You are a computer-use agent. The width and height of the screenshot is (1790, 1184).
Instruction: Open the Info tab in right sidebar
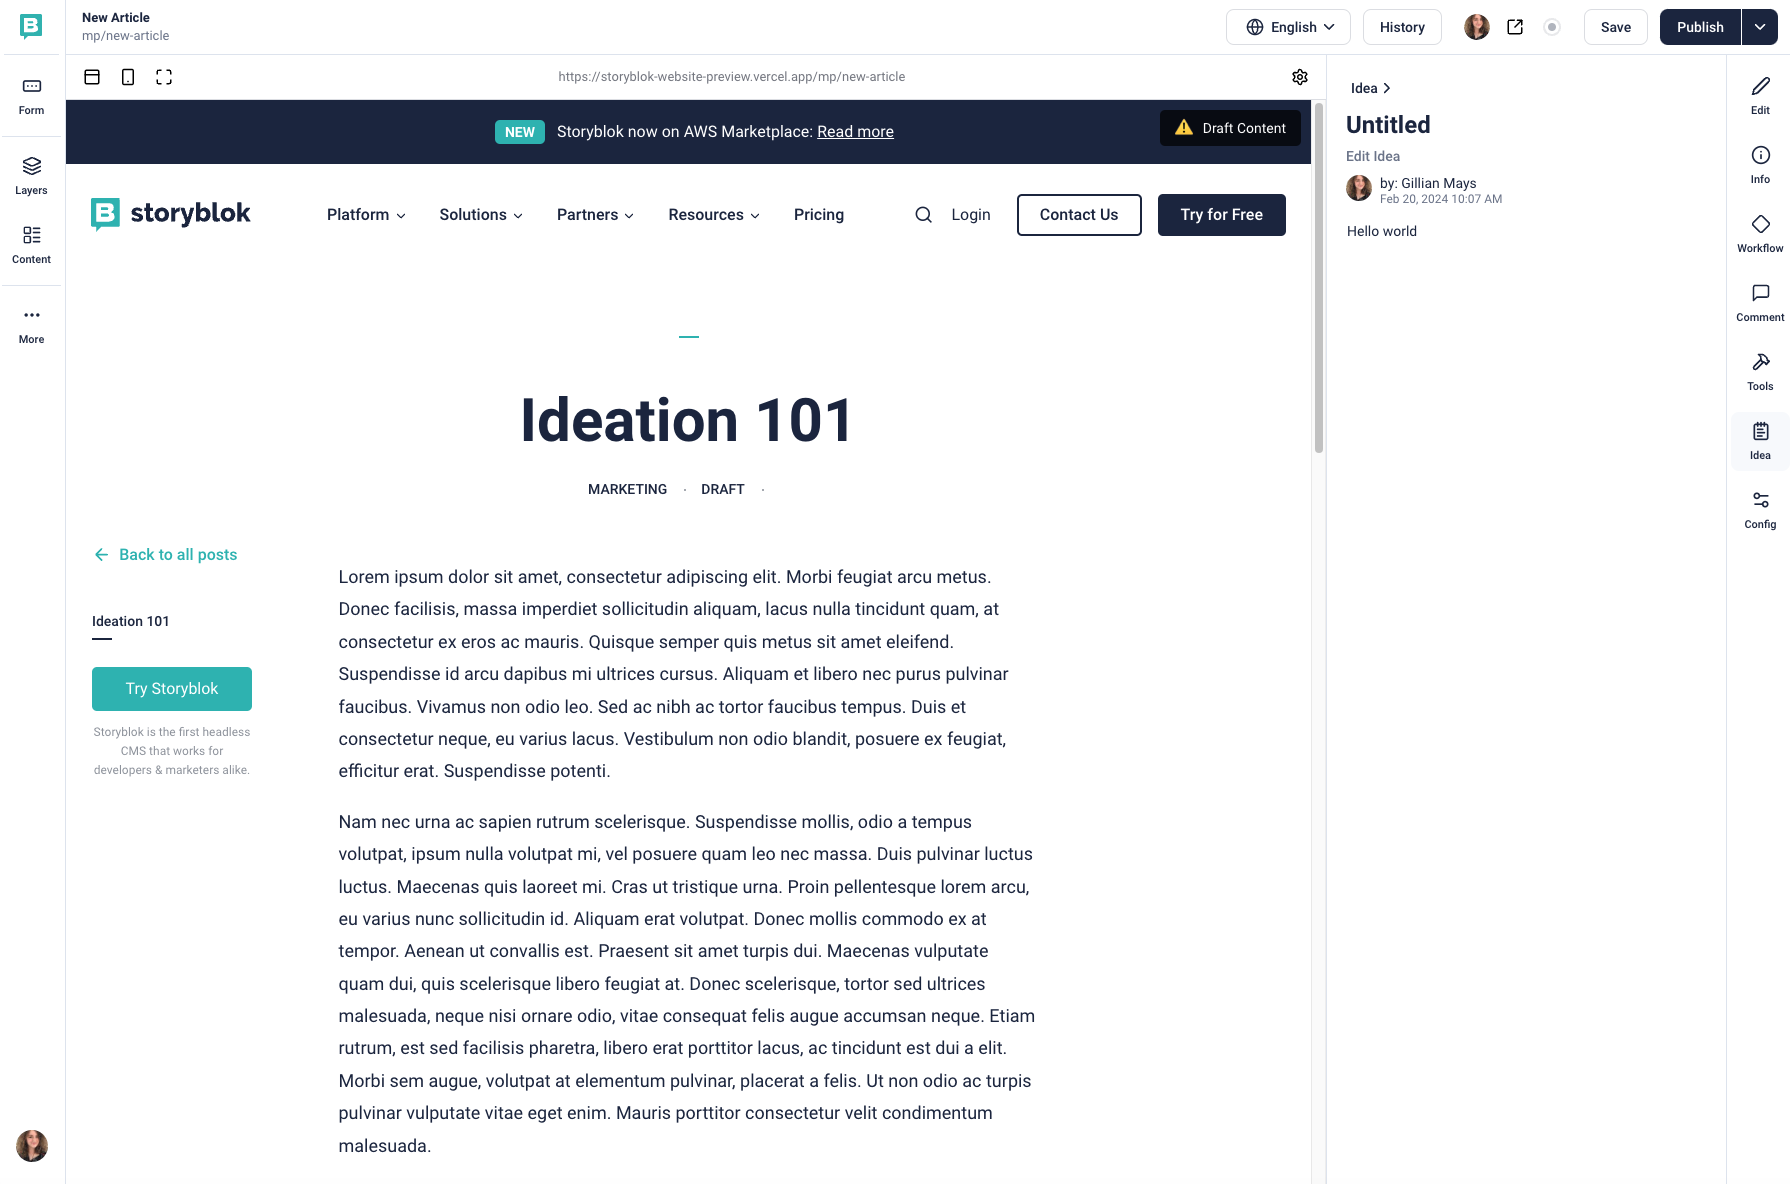[x=1760, y=165]
